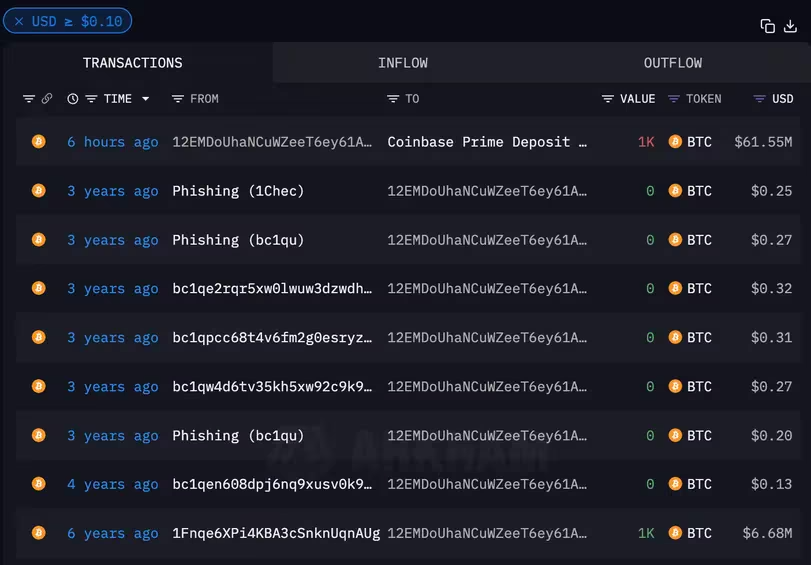This screenshot has width=811, height=565.
Task: Click BTC token icon in the $61.55M row
Action: tap(675, 142)
